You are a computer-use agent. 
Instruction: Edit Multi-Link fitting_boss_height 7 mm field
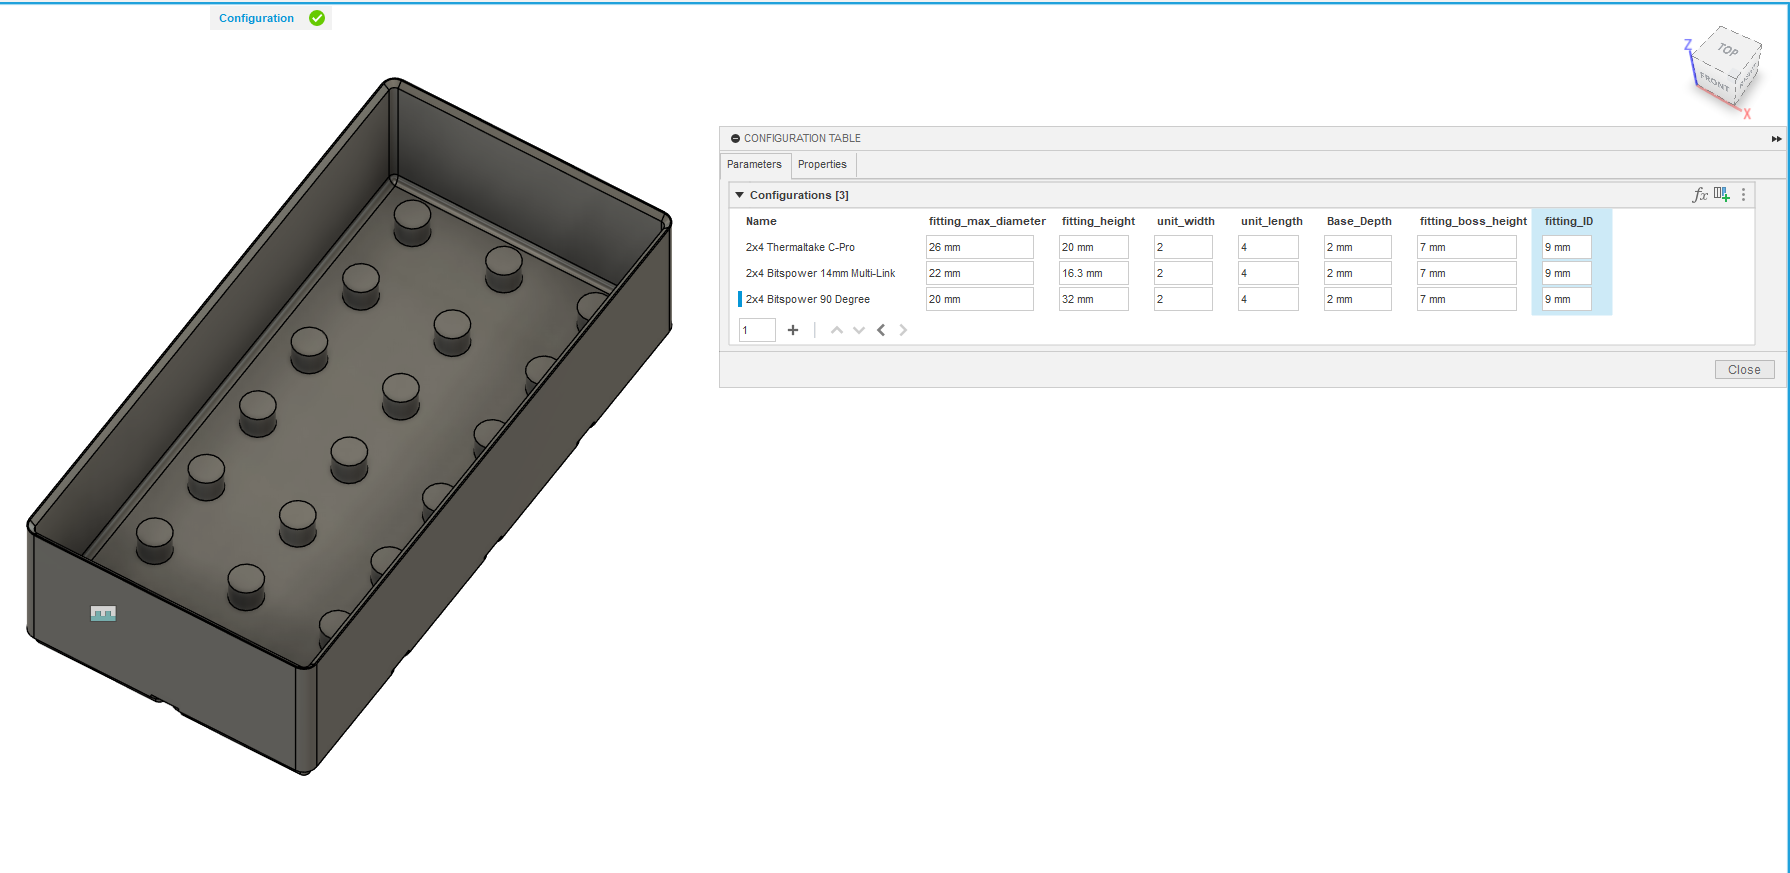[x=1467, y=273]
